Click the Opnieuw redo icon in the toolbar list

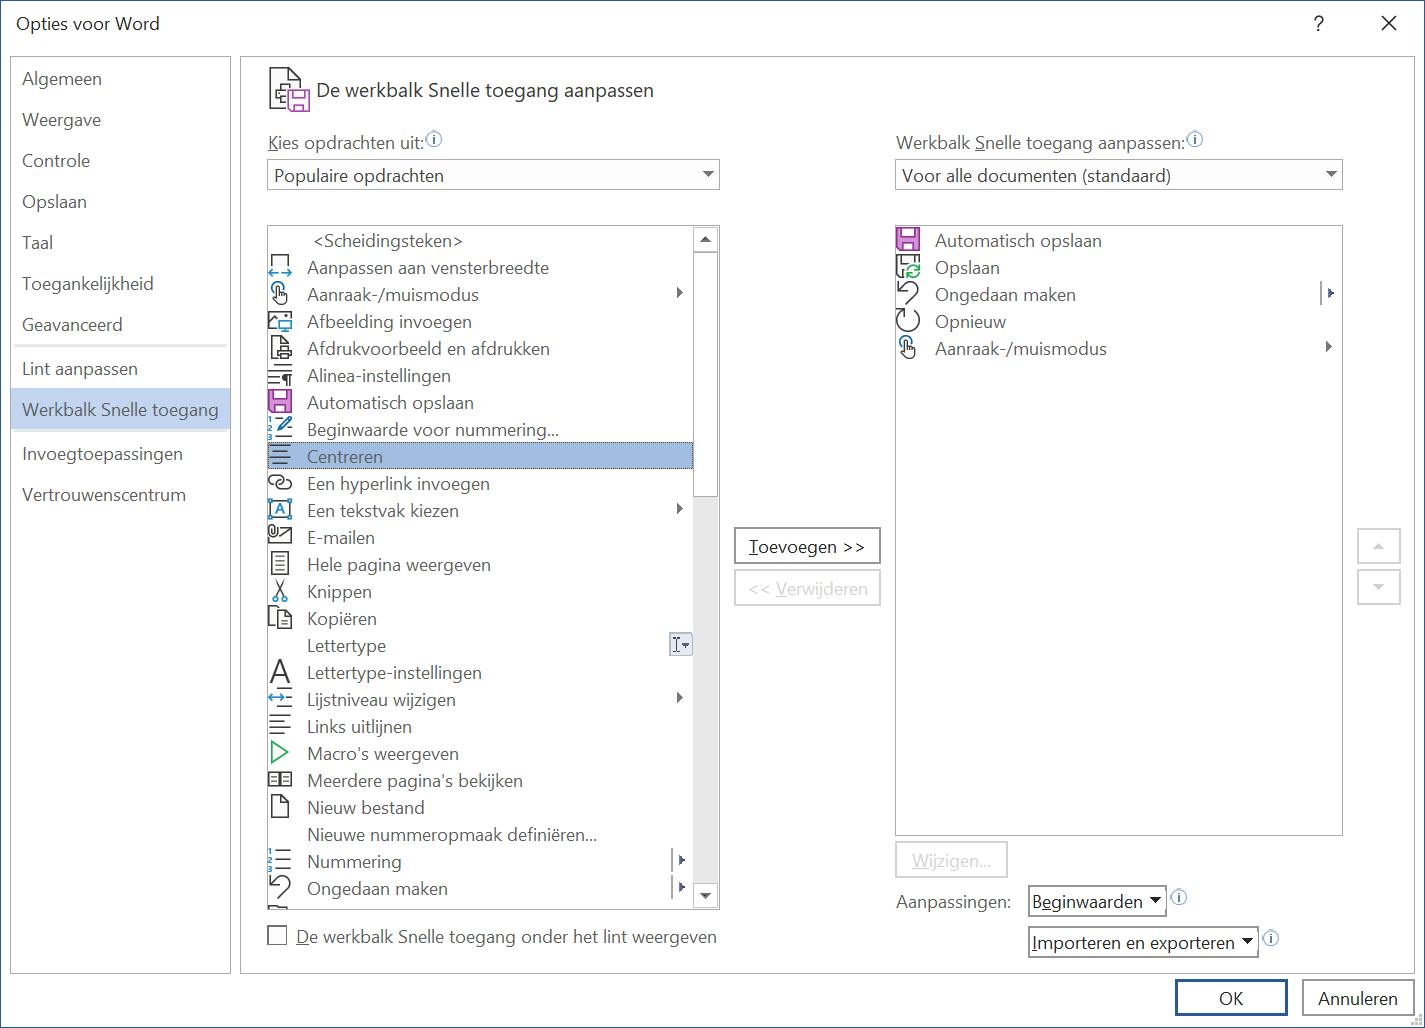908,322
